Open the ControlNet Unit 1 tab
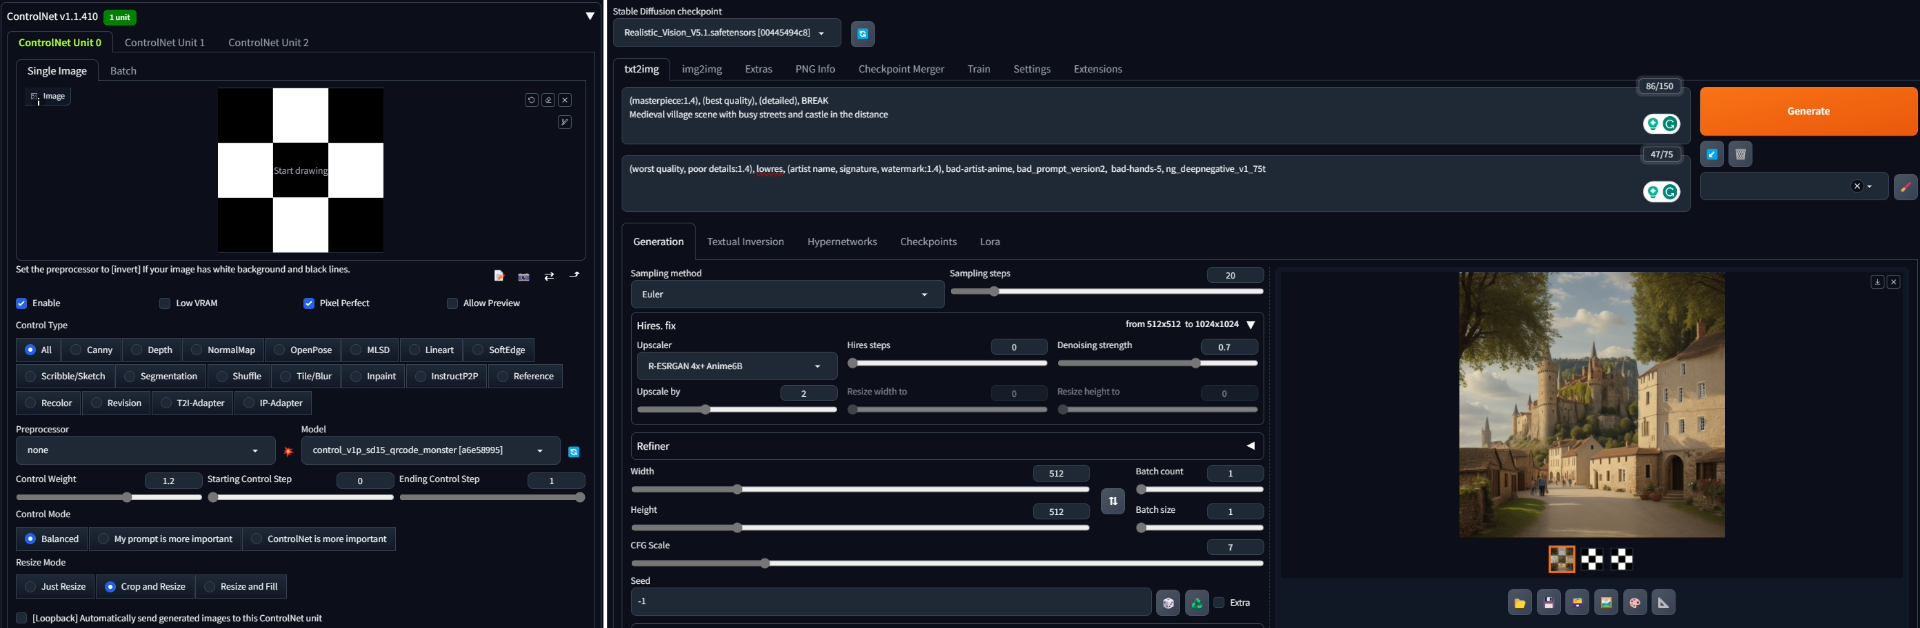1920x628 pixels. 164,43
